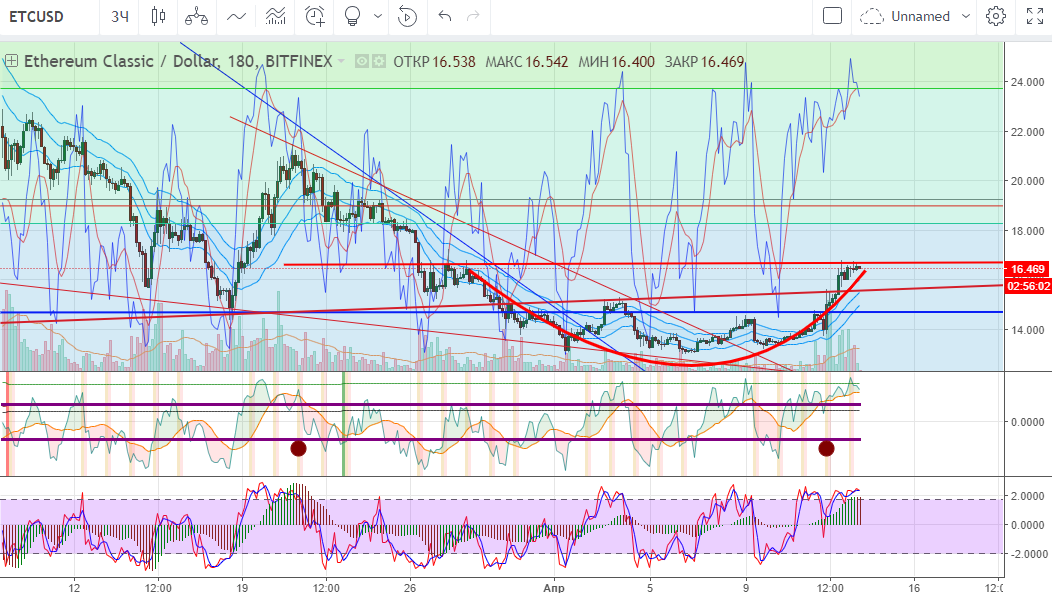1052x593 pixels.
Task: Create a new alert with clock icon
Action: pyautogui.click(x=315, y=16)
